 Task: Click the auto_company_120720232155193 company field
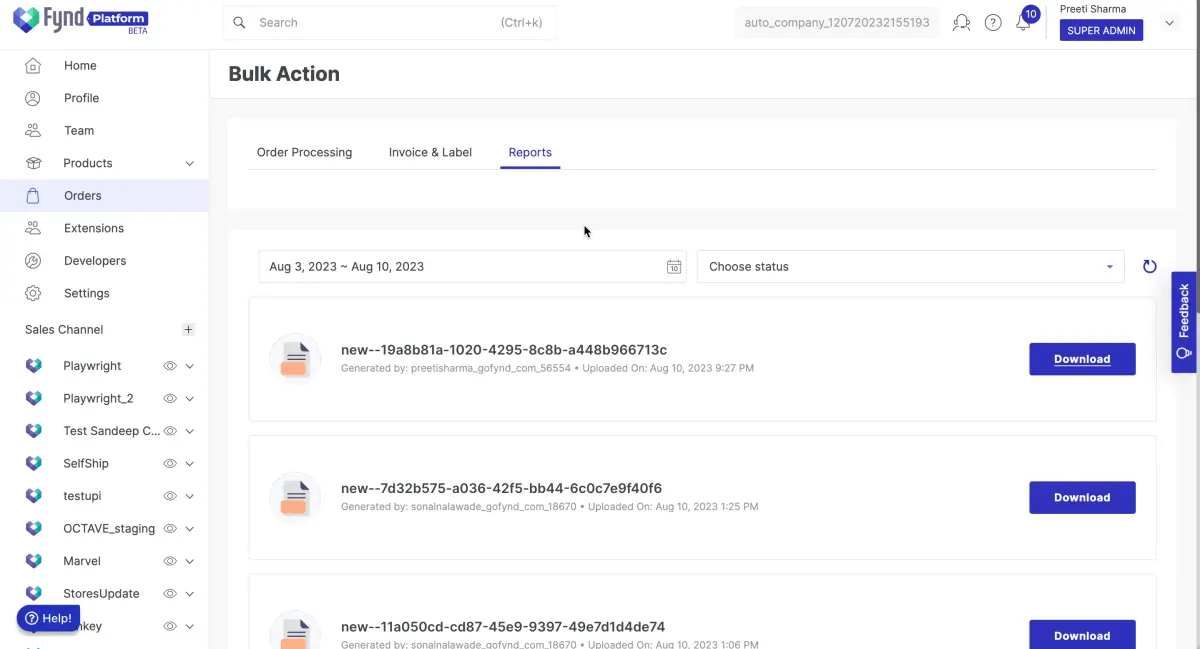pos(837,22)
